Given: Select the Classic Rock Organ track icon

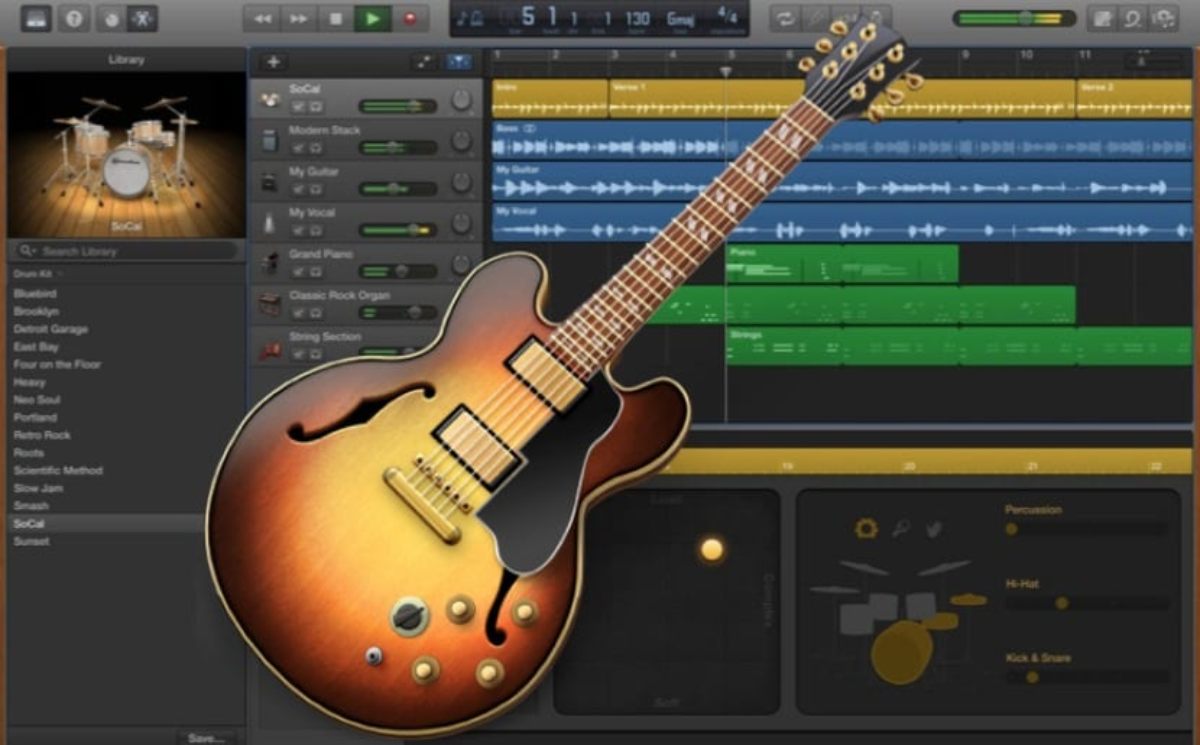Looking at the screenshot, I should click(x=270, y=304).
